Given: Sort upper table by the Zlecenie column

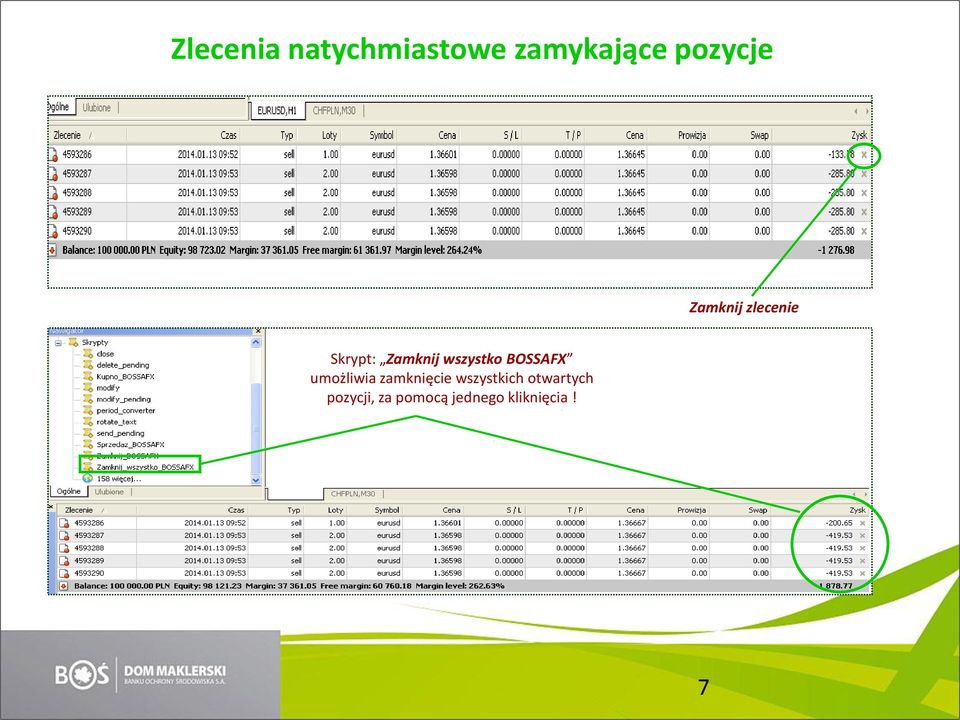Looking at the screenshot, I should [87, 135].
